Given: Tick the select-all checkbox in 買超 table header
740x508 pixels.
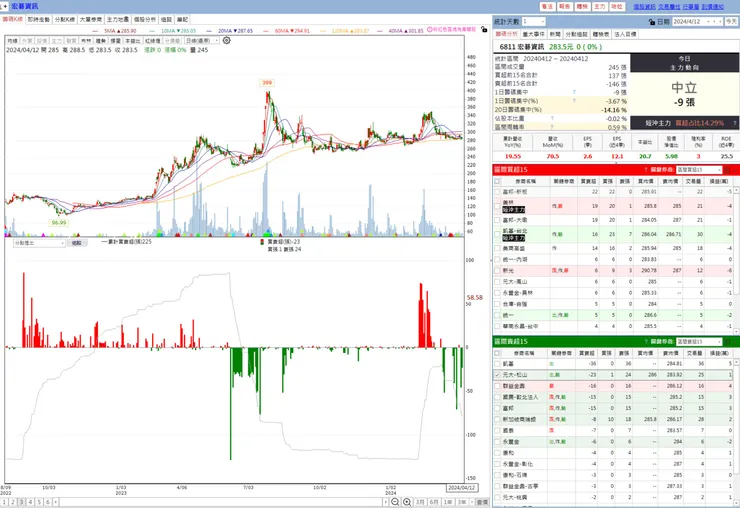Looking at the screenshot, I should [497, 181].
